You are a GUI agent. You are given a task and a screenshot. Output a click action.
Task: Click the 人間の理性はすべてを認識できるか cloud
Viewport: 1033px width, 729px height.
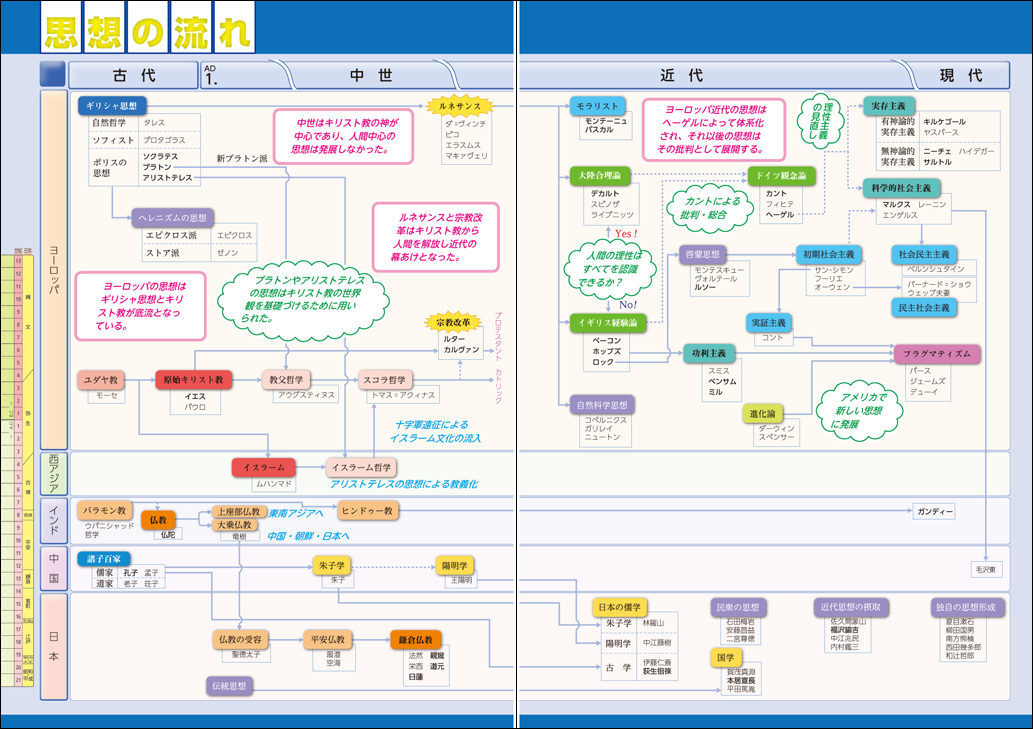(x=610, y=269)
